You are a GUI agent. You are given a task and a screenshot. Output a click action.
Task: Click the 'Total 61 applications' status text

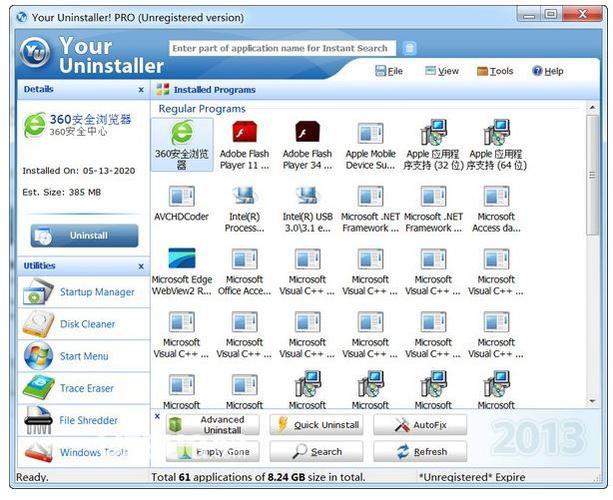click(x=258, y=477)
